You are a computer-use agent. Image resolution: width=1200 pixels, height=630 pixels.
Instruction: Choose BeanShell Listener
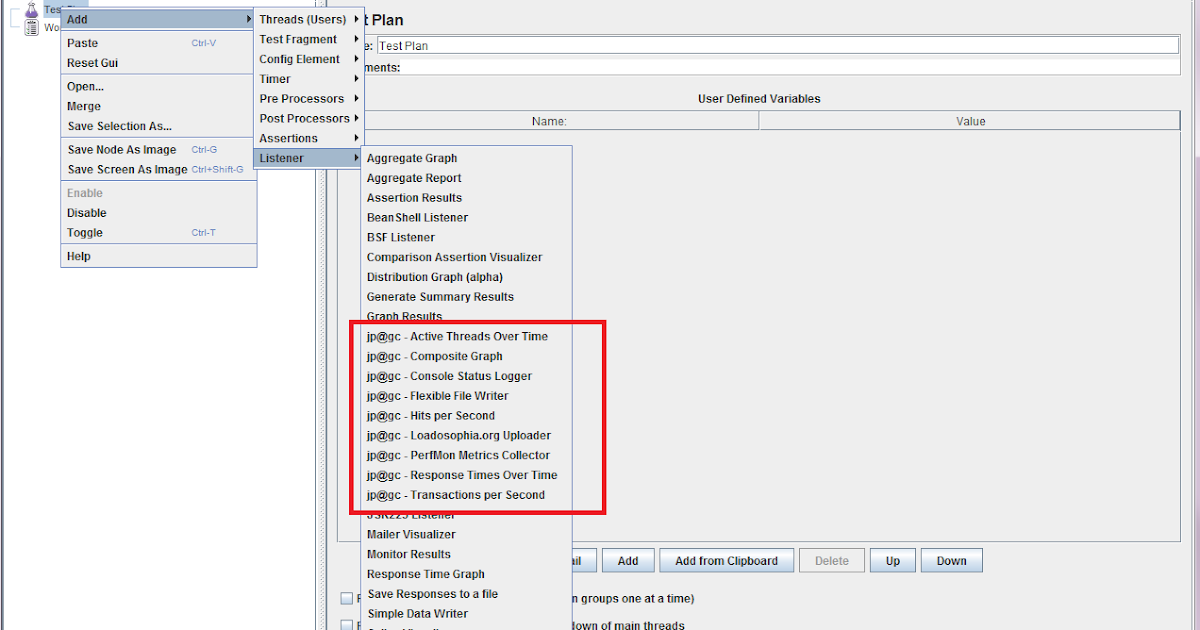[x=466, y=217]
